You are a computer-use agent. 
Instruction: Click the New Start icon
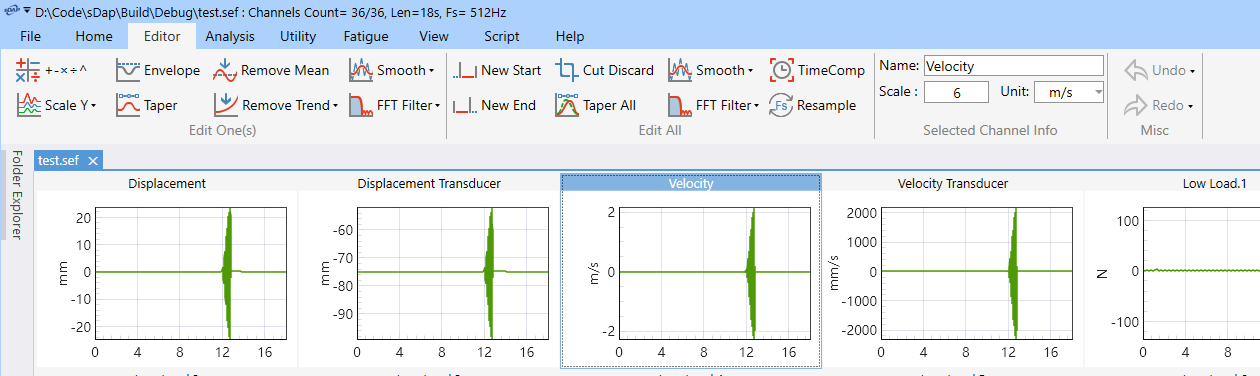(465, 70)
